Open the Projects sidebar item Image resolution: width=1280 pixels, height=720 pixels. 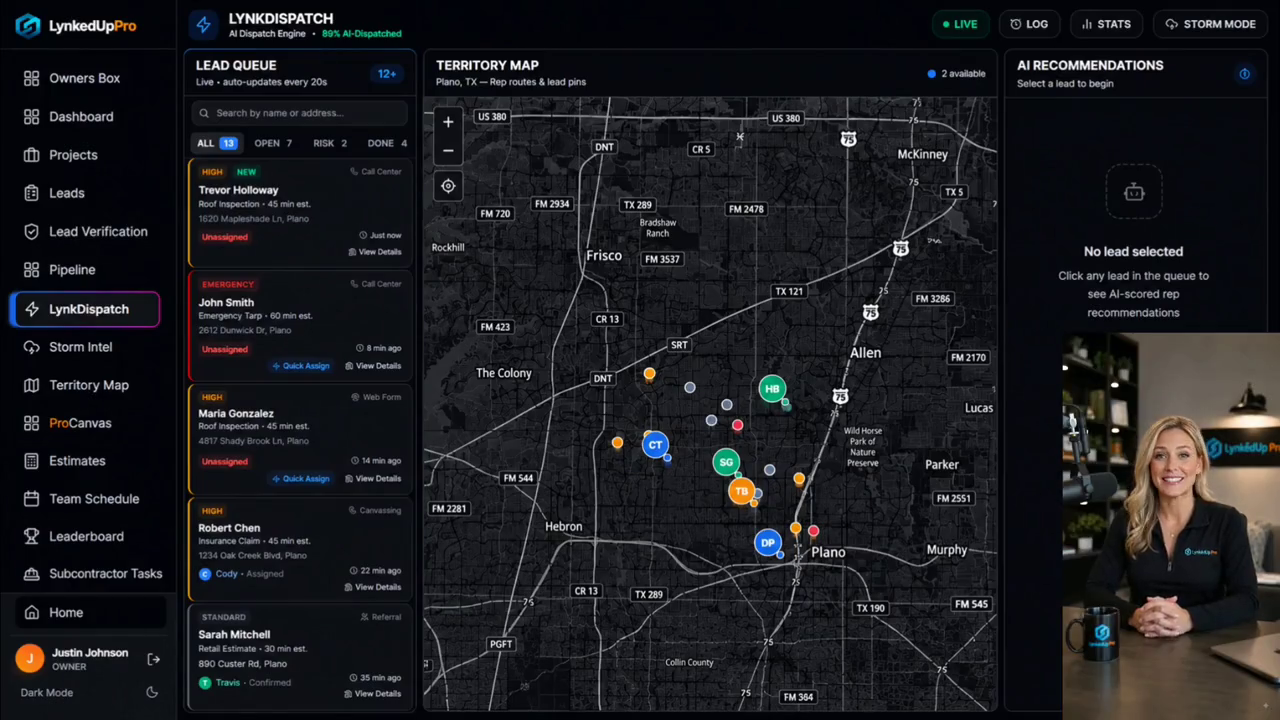click(x=73, y=155)
